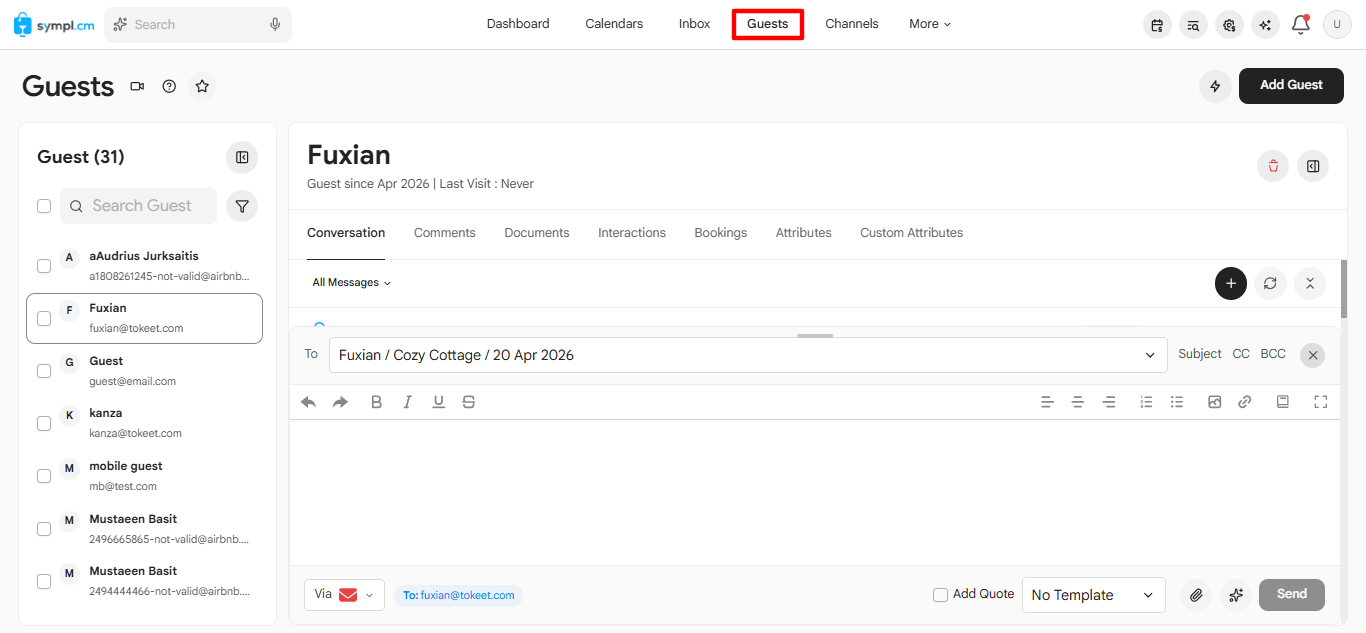The image size is (1366, 633).
Task: Click the sympl.cm logo
Action: [x=53, y=24]
